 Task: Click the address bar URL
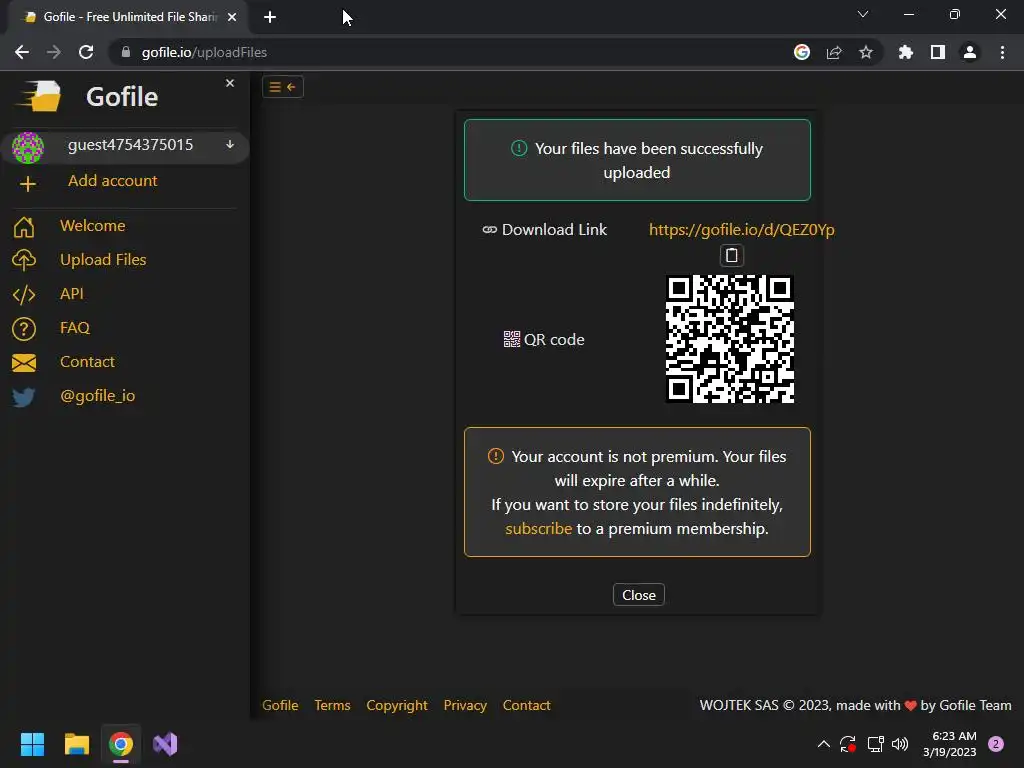204,52
